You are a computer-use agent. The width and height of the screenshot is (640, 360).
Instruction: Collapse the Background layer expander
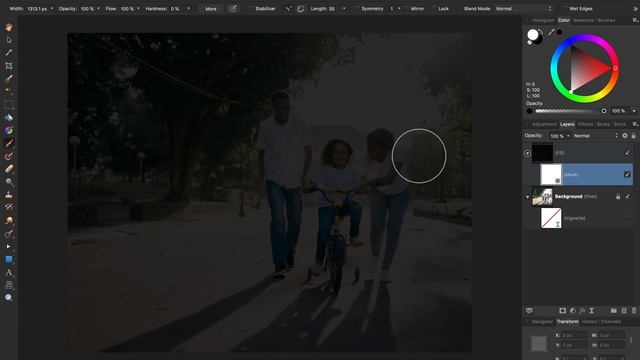pos(527,197)
